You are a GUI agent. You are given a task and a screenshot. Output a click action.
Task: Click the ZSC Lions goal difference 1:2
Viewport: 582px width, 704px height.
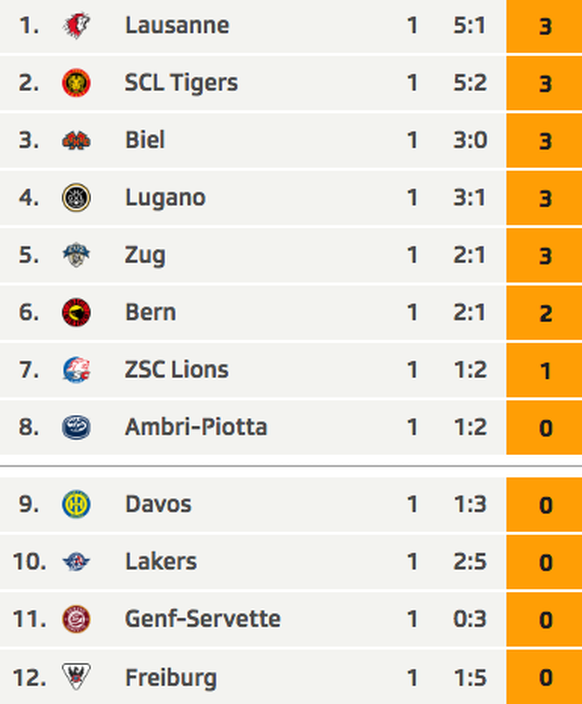coord(470,370)
